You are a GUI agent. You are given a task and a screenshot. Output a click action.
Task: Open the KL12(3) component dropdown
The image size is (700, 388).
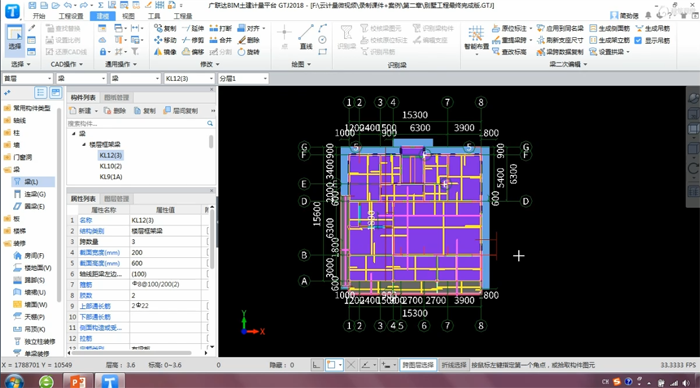189,79
